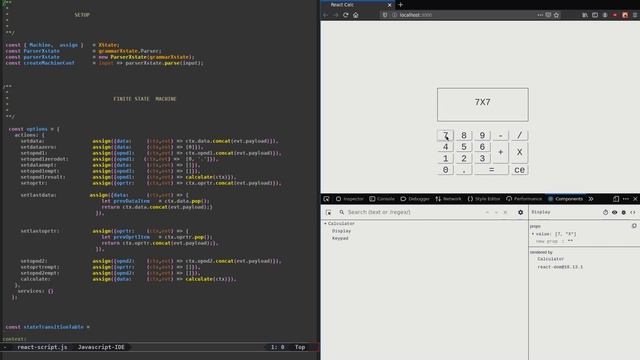Viewport: 640px width, 360px height.
Task: Bookmark this page with the star icon
Action: 556,15
